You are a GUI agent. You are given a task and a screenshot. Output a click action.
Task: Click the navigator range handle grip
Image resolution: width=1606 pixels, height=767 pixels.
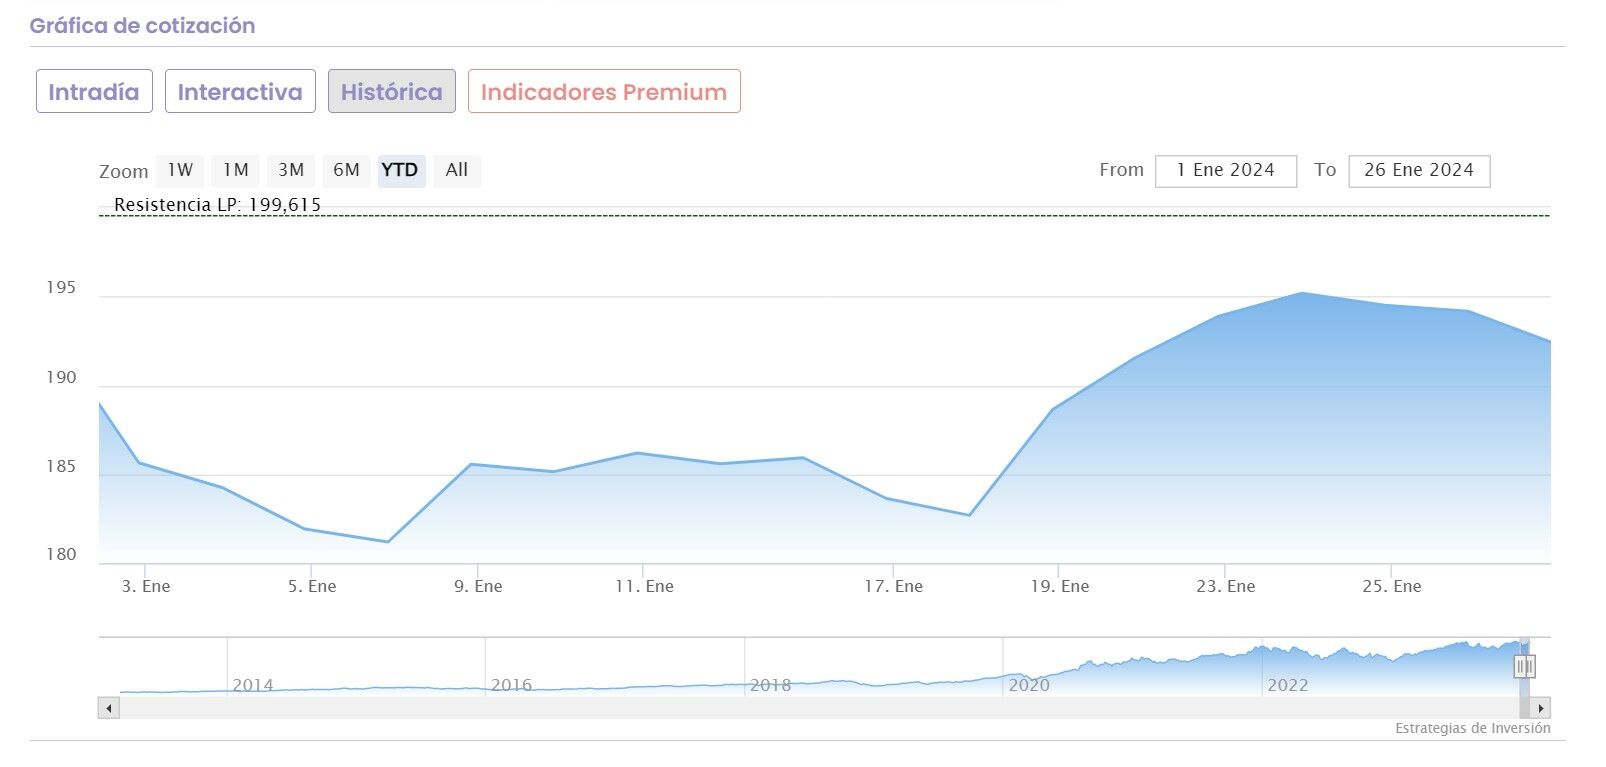(x=1524, y=666)
